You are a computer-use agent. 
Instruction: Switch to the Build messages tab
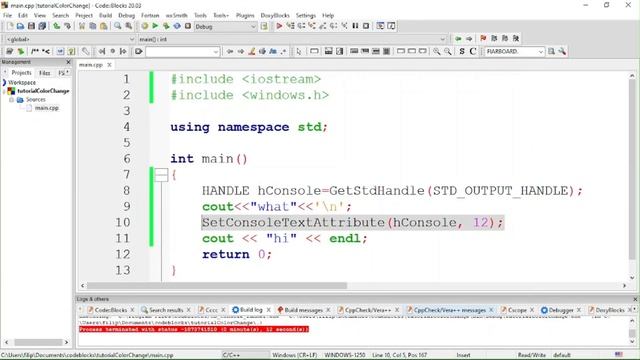coord(303,310)
